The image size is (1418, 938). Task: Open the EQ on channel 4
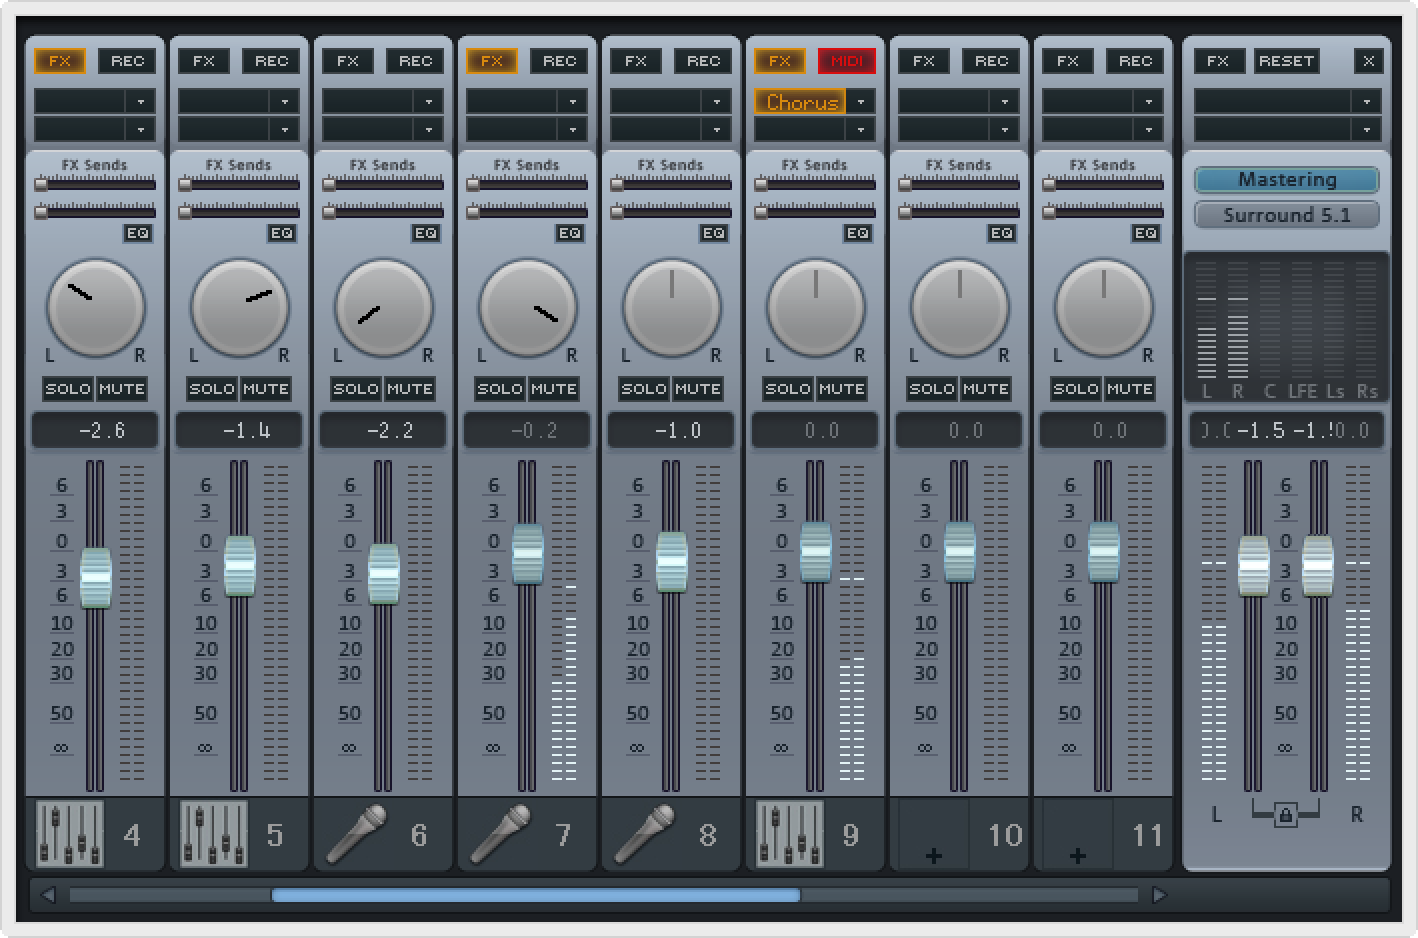(x=138, y=233)
